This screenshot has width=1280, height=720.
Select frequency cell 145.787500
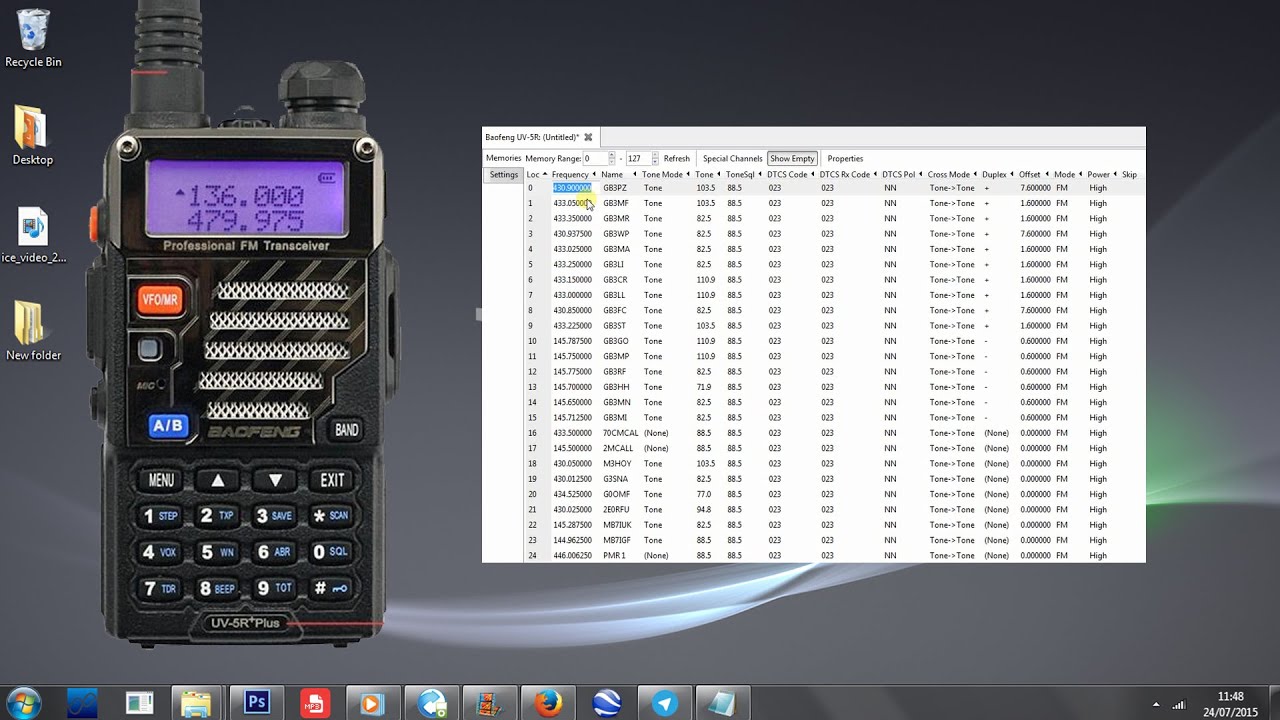click(573, 341)
